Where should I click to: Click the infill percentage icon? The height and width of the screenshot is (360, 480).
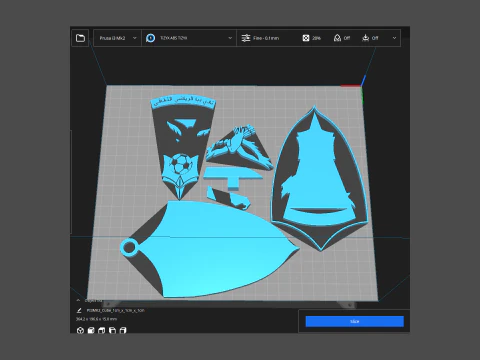pyautogui.click(x=306, y=38)
